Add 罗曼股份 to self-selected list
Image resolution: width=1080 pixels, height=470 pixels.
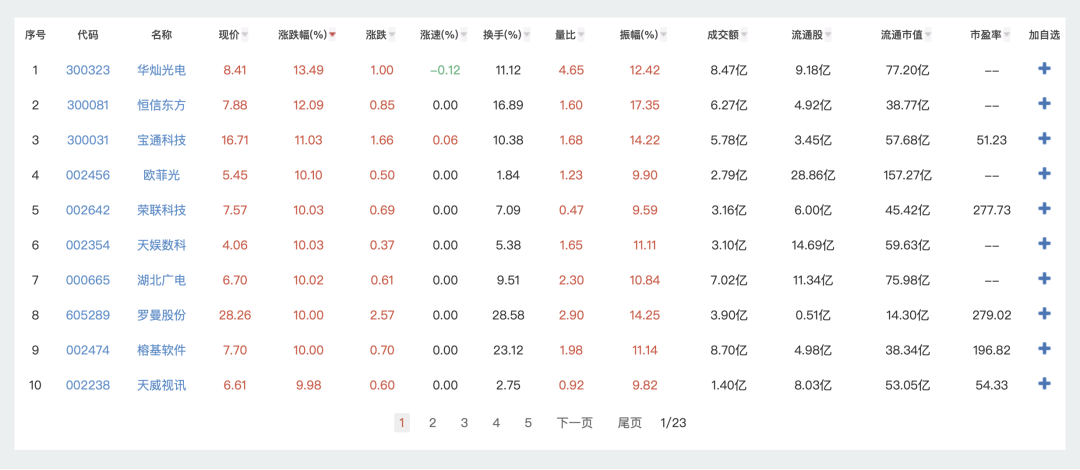point(1044,314)
